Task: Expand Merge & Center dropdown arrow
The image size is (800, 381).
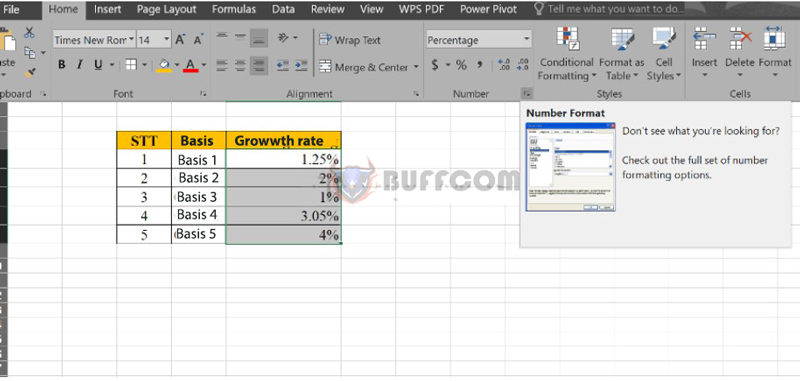Action: pyautogui.click(x=416, y=67)
